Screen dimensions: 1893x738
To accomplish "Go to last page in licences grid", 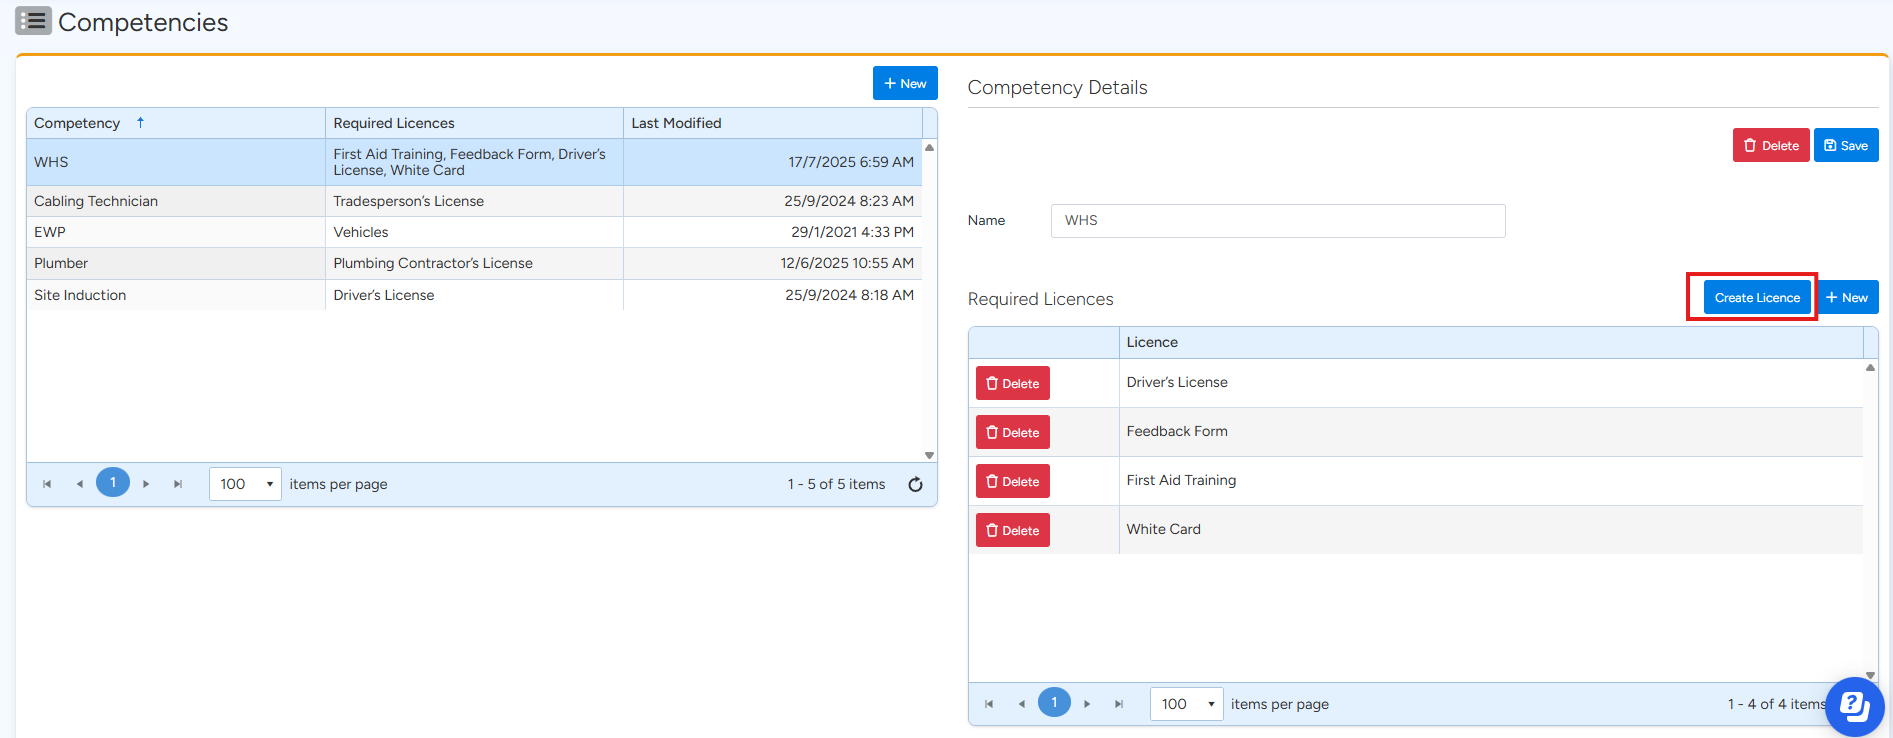I will (x=1119, y=704).
